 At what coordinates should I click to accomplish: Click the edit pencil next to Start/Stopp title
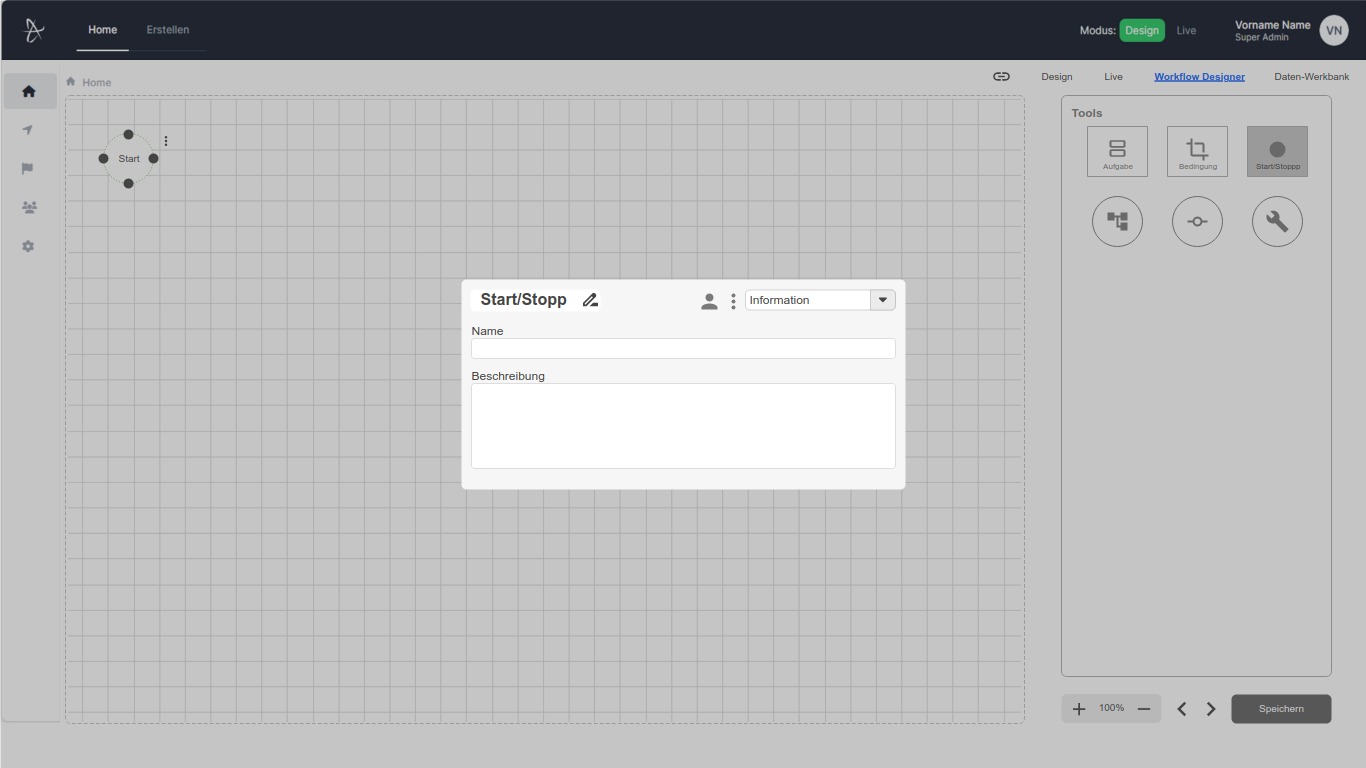tap(590, 300)
